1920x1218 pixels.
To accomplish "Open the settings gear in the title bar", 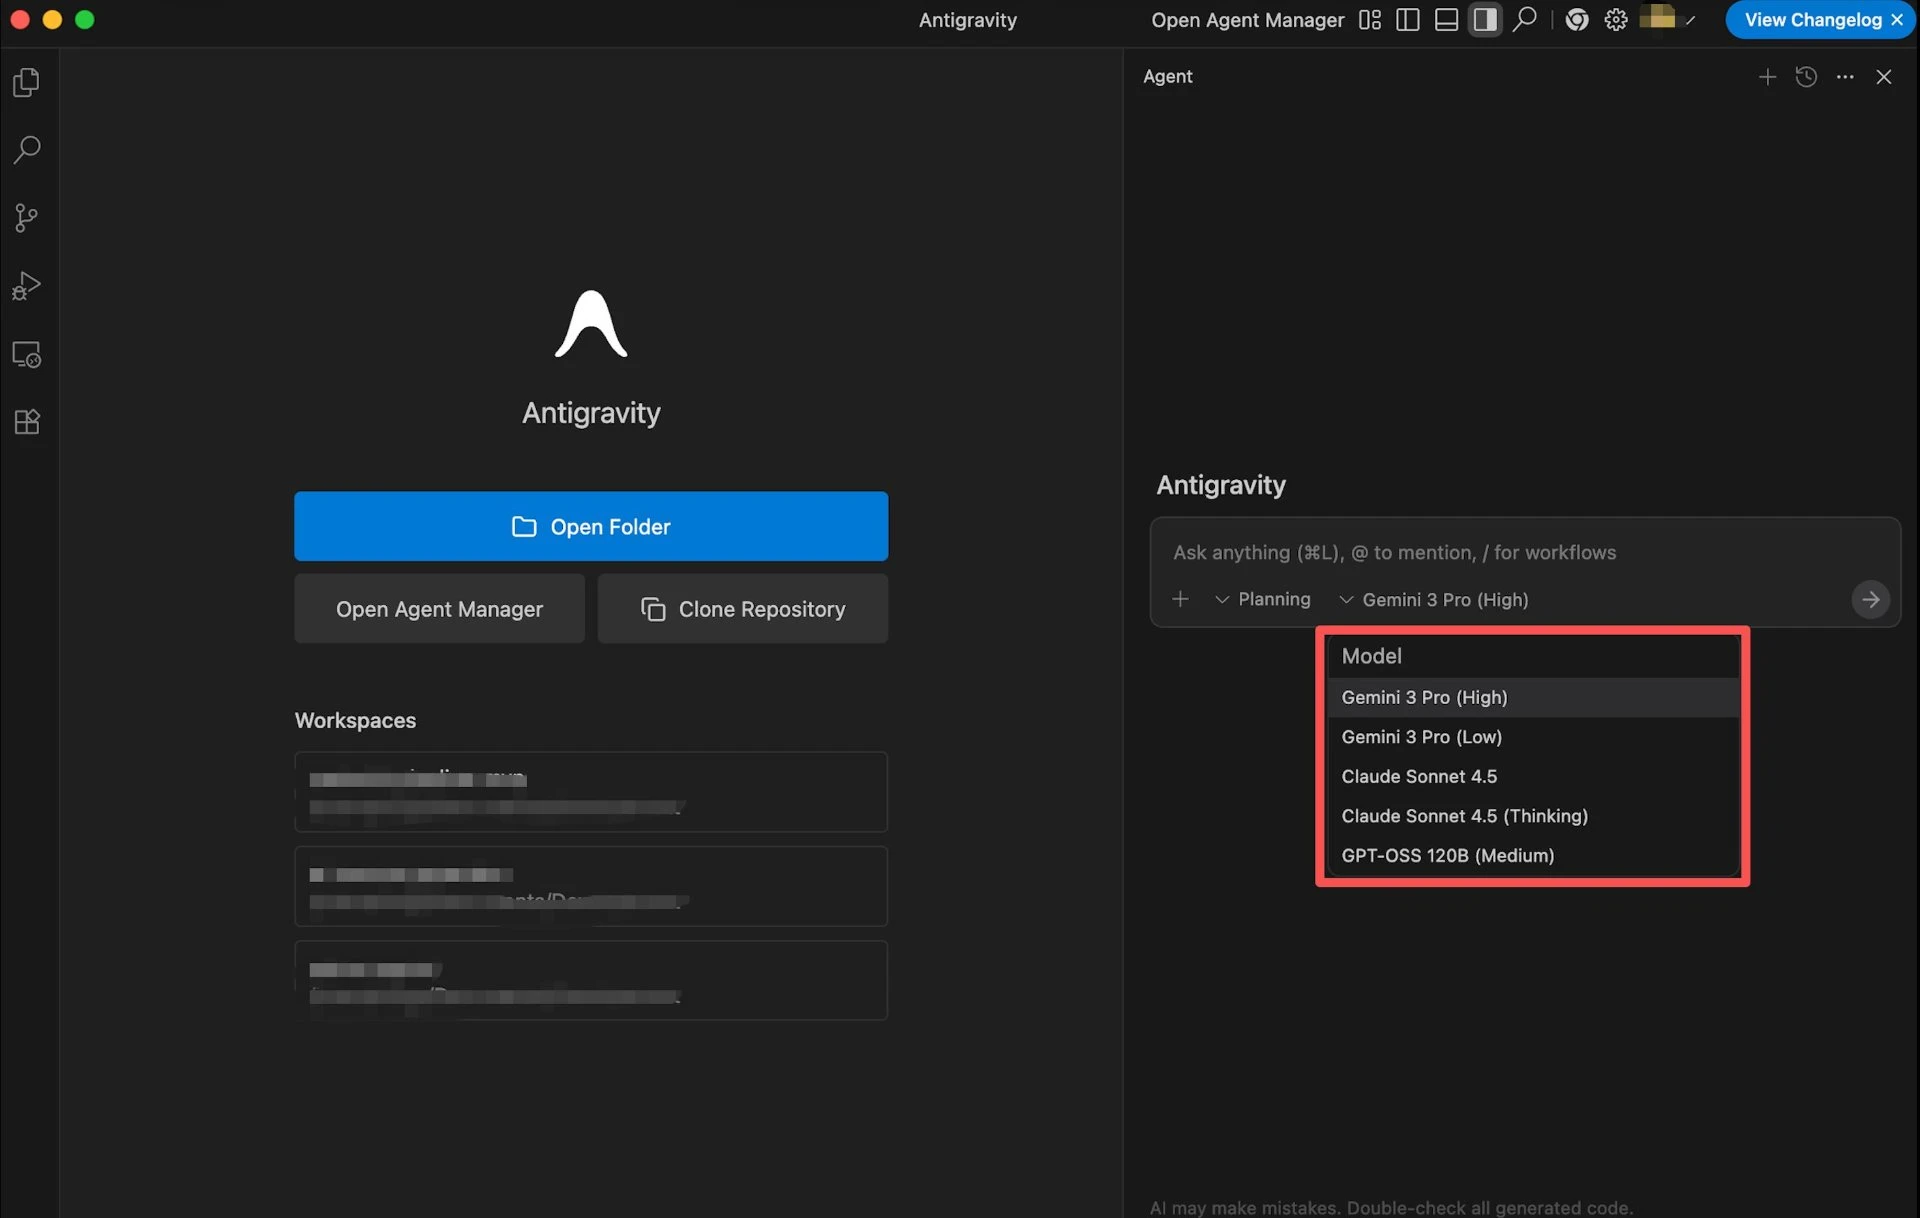I will coord(1615,19).
